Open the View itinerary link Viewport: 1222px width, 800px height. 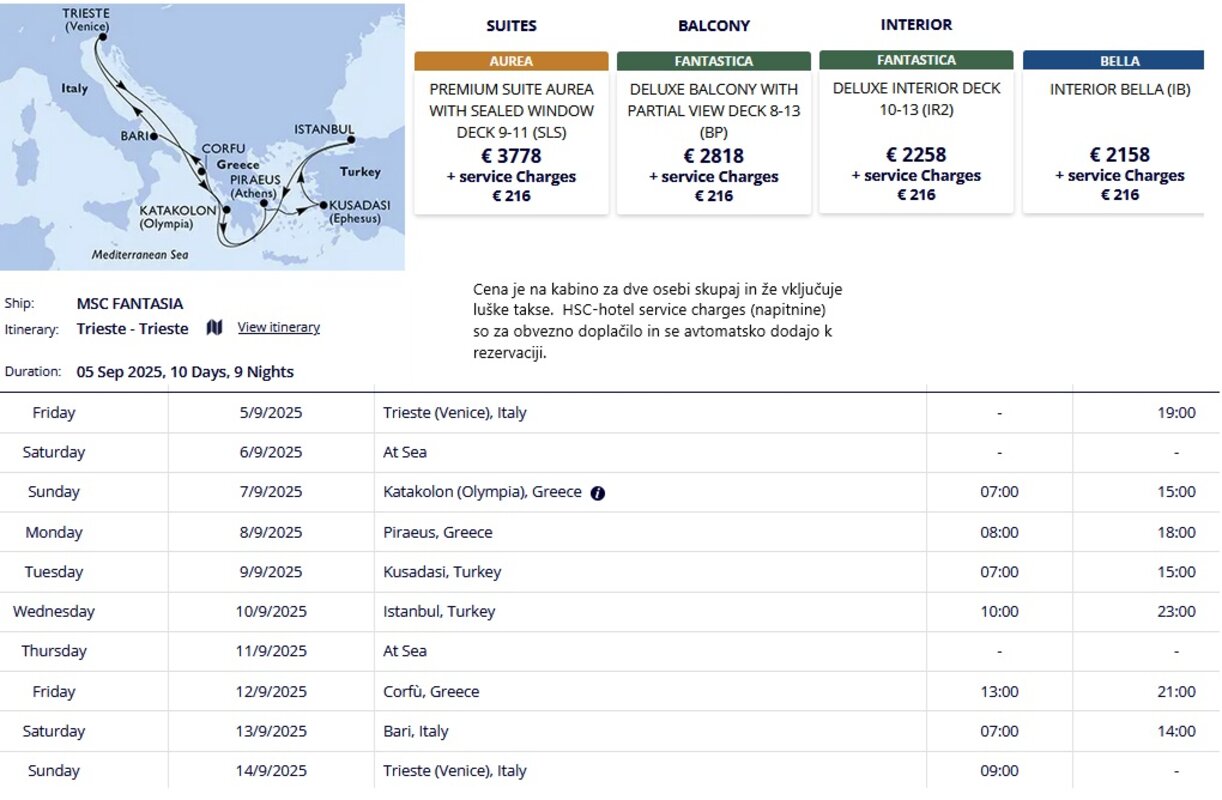279,328
